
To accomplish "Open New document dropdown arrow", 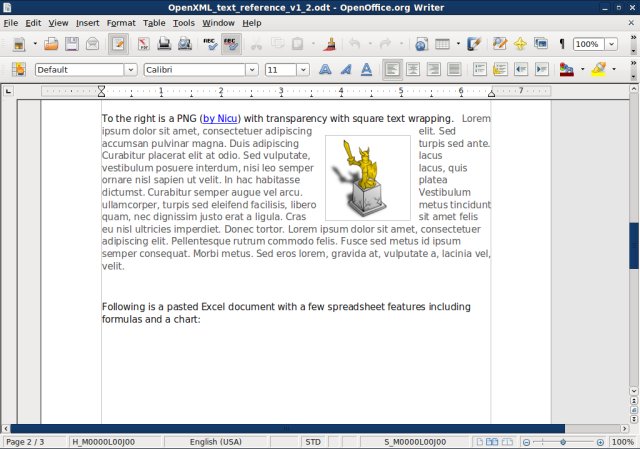I will (35, 44).
